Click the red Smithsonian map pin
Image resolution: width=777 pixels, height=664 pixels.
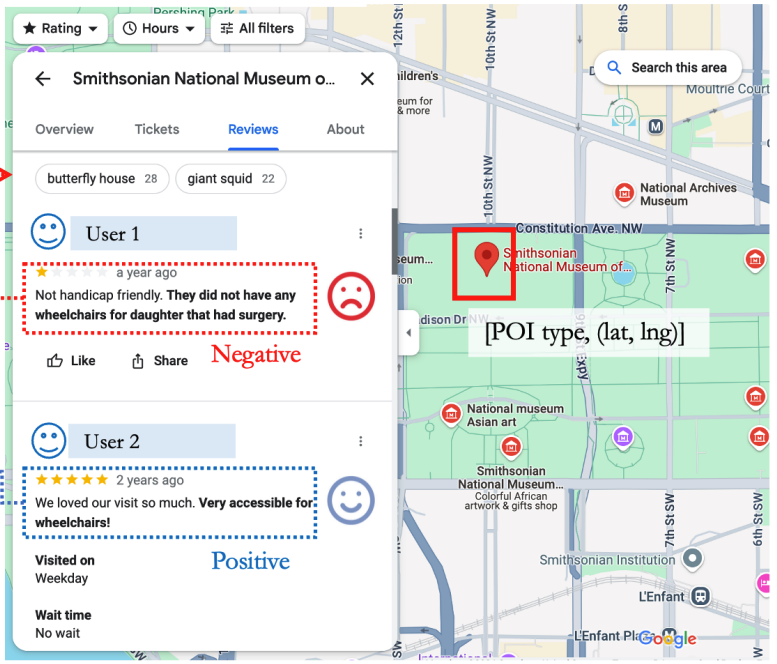[x=486, y=258]
